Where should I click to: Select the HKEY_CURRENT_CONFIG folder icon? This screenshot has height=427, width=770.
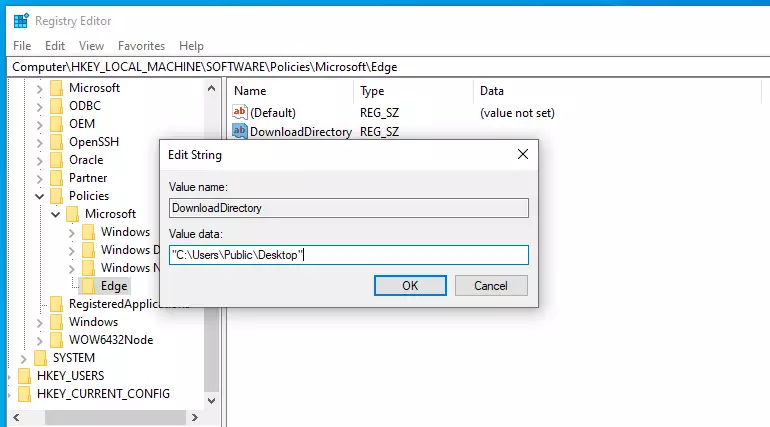pyautogui.click(x=24, y=394)
